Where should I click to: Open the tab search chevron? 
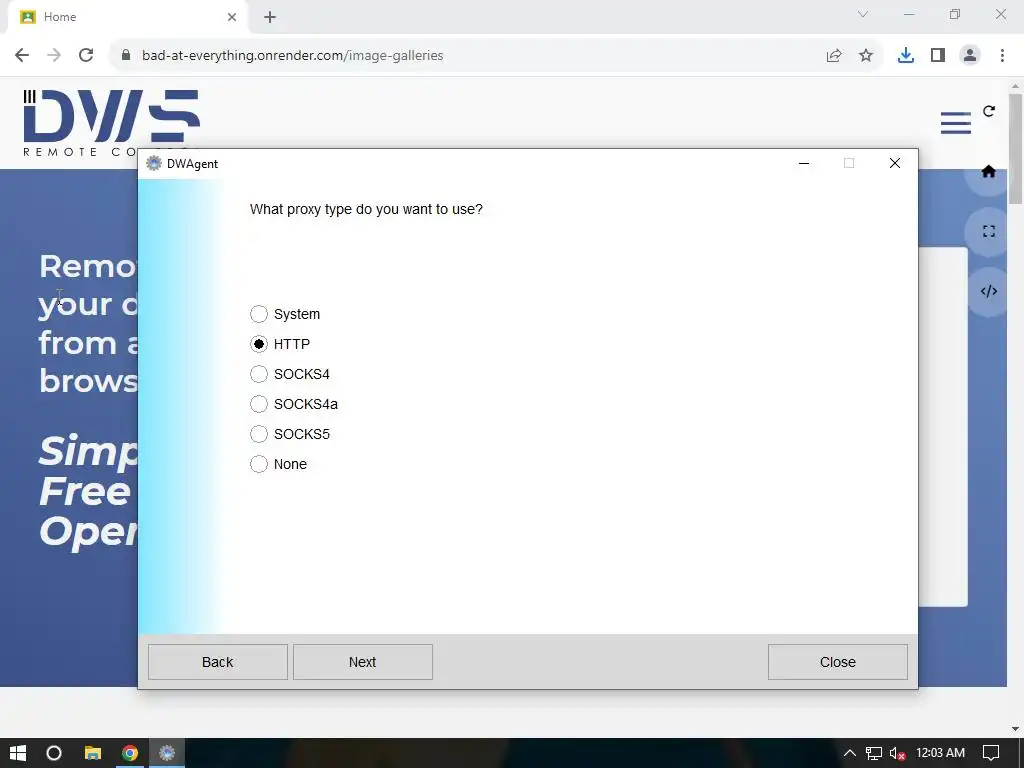coord(863,14)
